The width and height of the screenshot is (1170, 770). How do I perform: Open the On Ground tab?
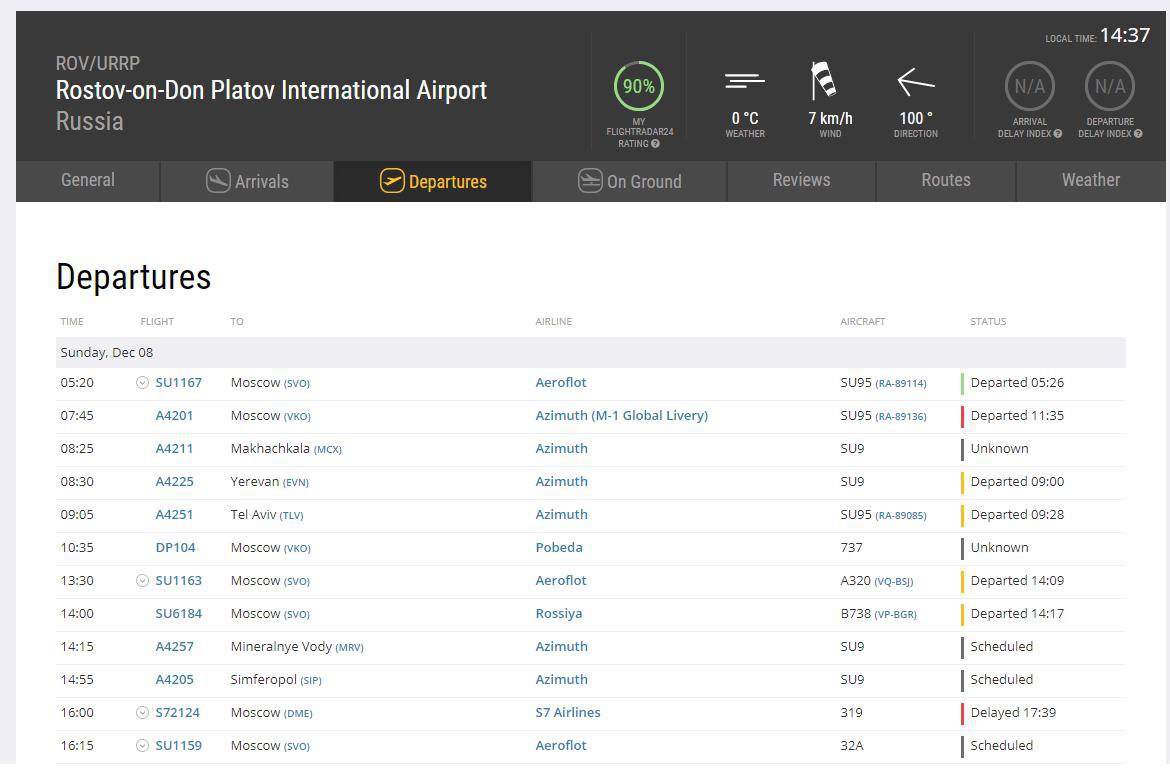tap(629, 181)
